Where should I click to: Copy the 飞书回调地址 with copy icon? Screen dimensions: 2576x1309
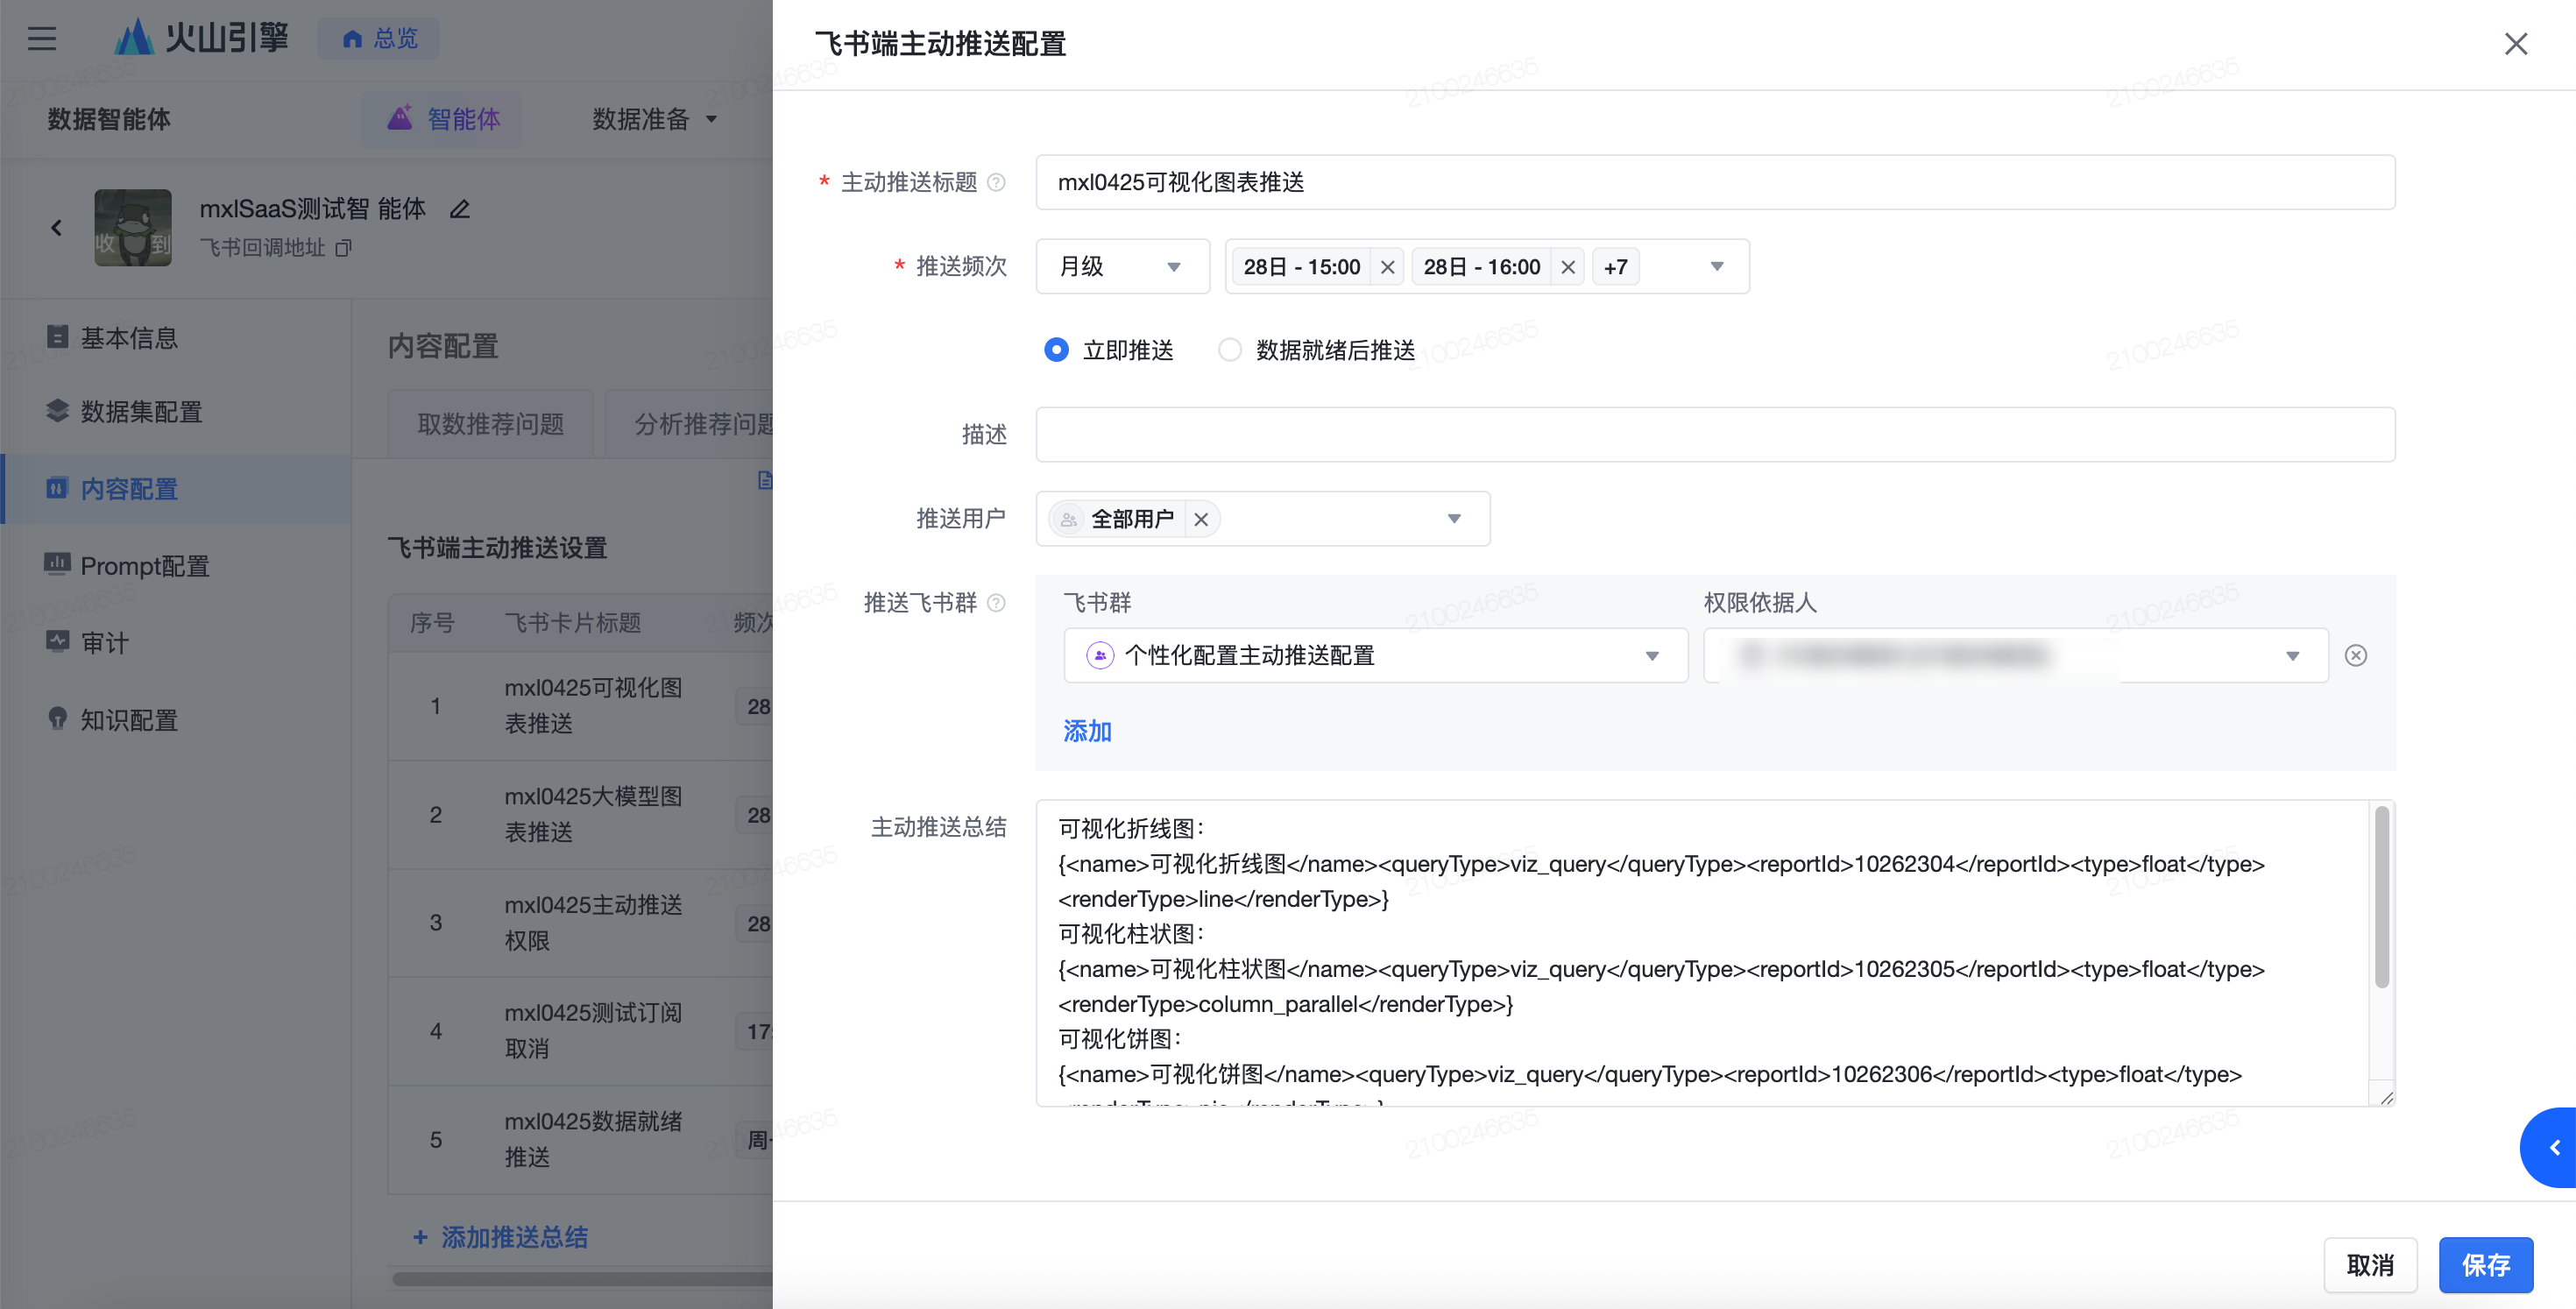coord(343,248)
